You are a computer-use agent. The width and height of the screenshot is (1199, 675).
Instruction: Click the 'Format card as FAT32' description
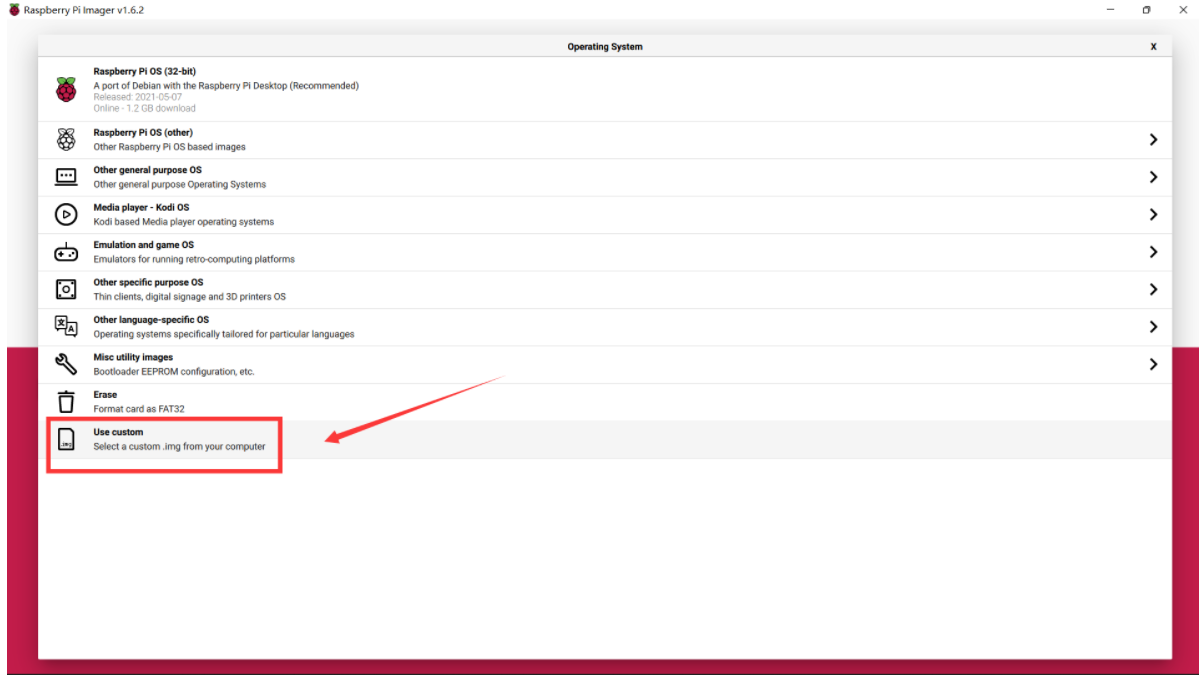point(138,409)
